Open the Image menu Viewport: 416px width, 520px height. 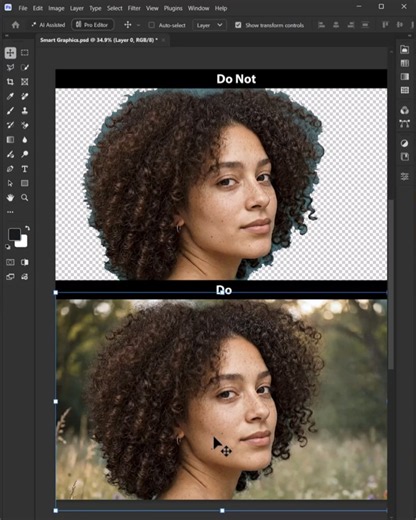[x=56, y=8]
